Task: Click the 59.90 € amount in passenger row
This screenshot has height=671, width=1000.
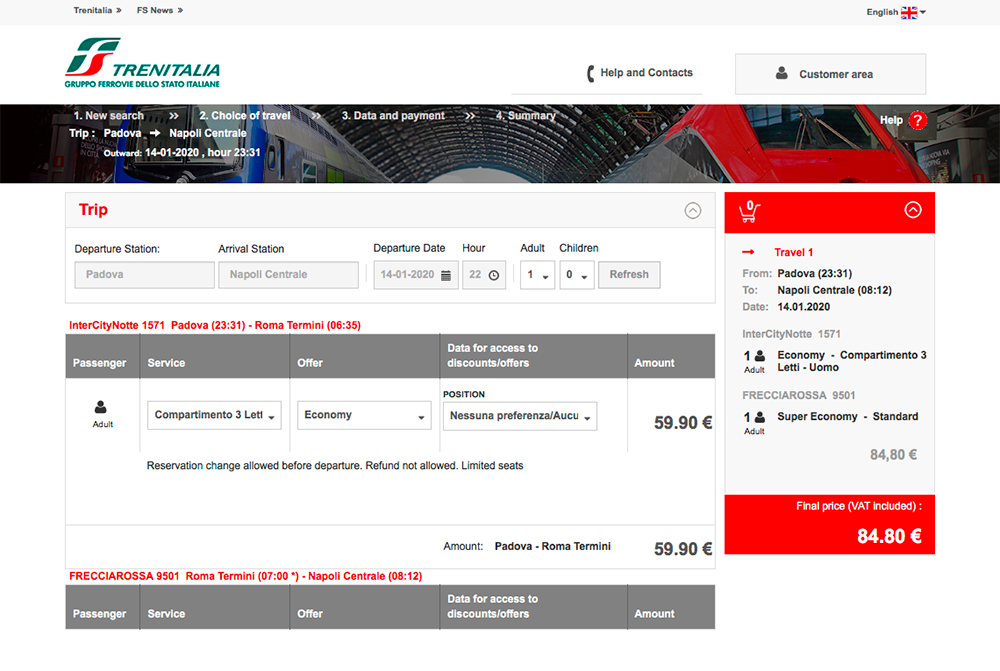Action: [x=682, y=423]
